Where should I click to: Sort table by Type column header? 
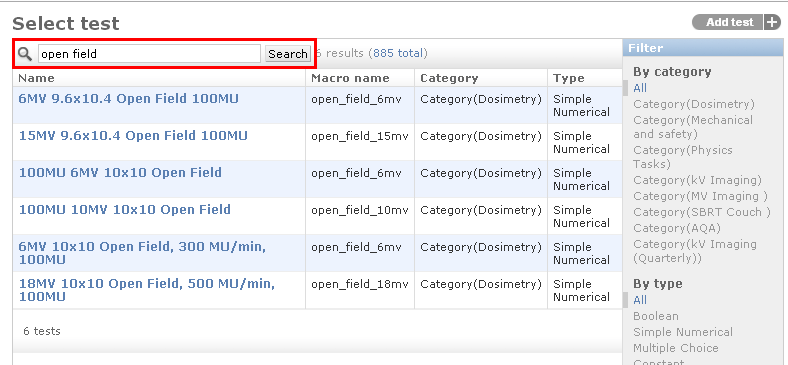[569, 78]
